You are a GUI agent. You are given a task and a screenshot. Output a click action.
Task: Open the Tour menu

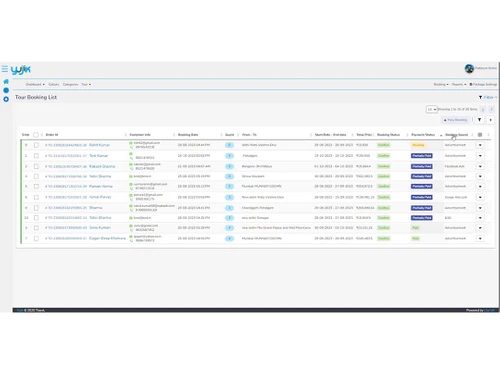(86, 84)
